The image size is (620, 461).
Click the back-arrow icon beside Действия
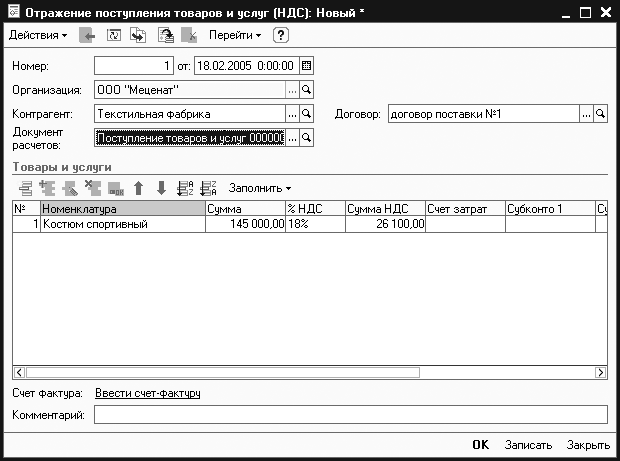click(87, 36)
